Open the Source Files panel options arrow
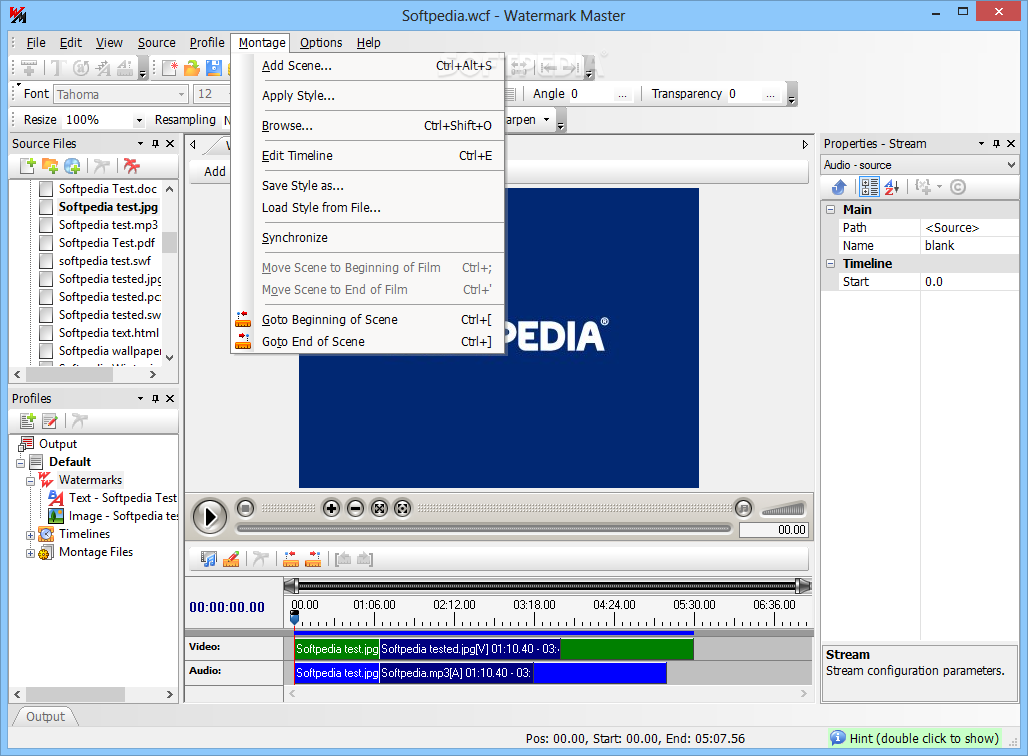The height and width of the screenshot is (756, 1028). tap(140, 144)
